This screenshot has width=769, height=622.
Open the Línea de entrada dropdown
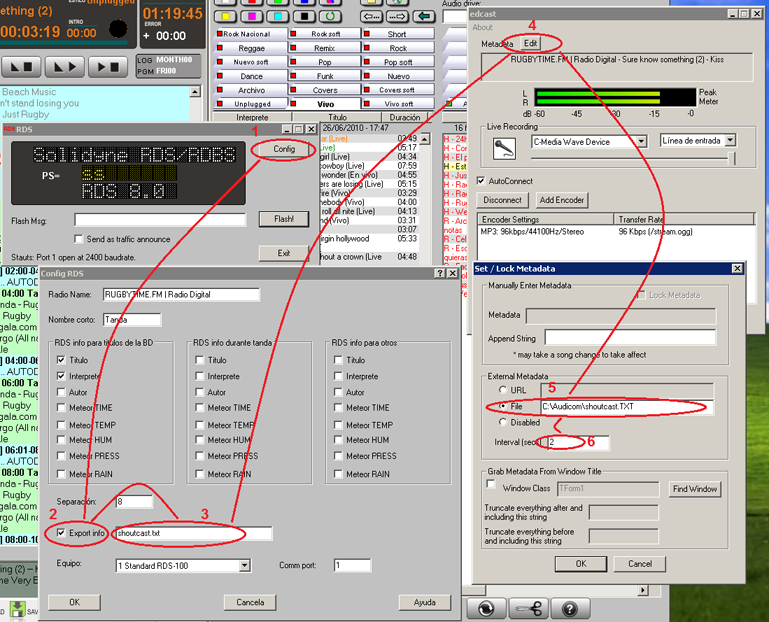coord(730,141)
